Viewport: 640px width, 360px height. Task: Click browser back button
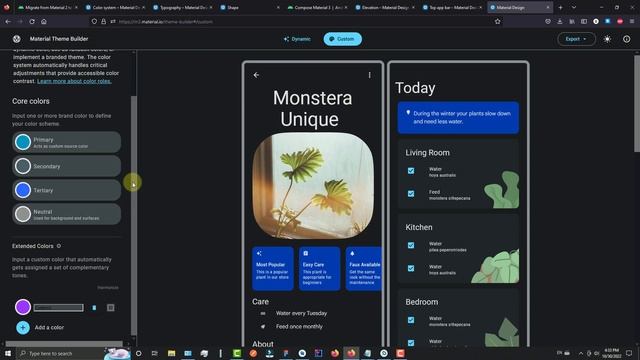point(8,22)
